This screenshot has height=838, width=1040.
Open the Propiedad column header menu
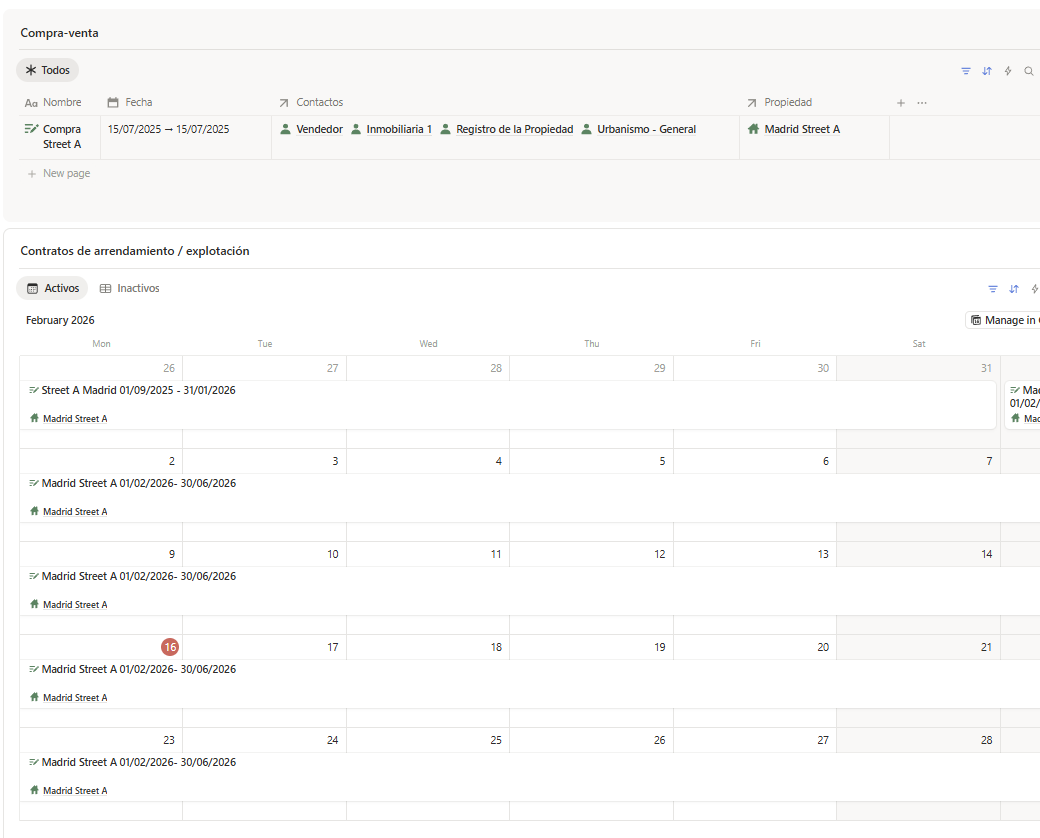coord(787,103)
